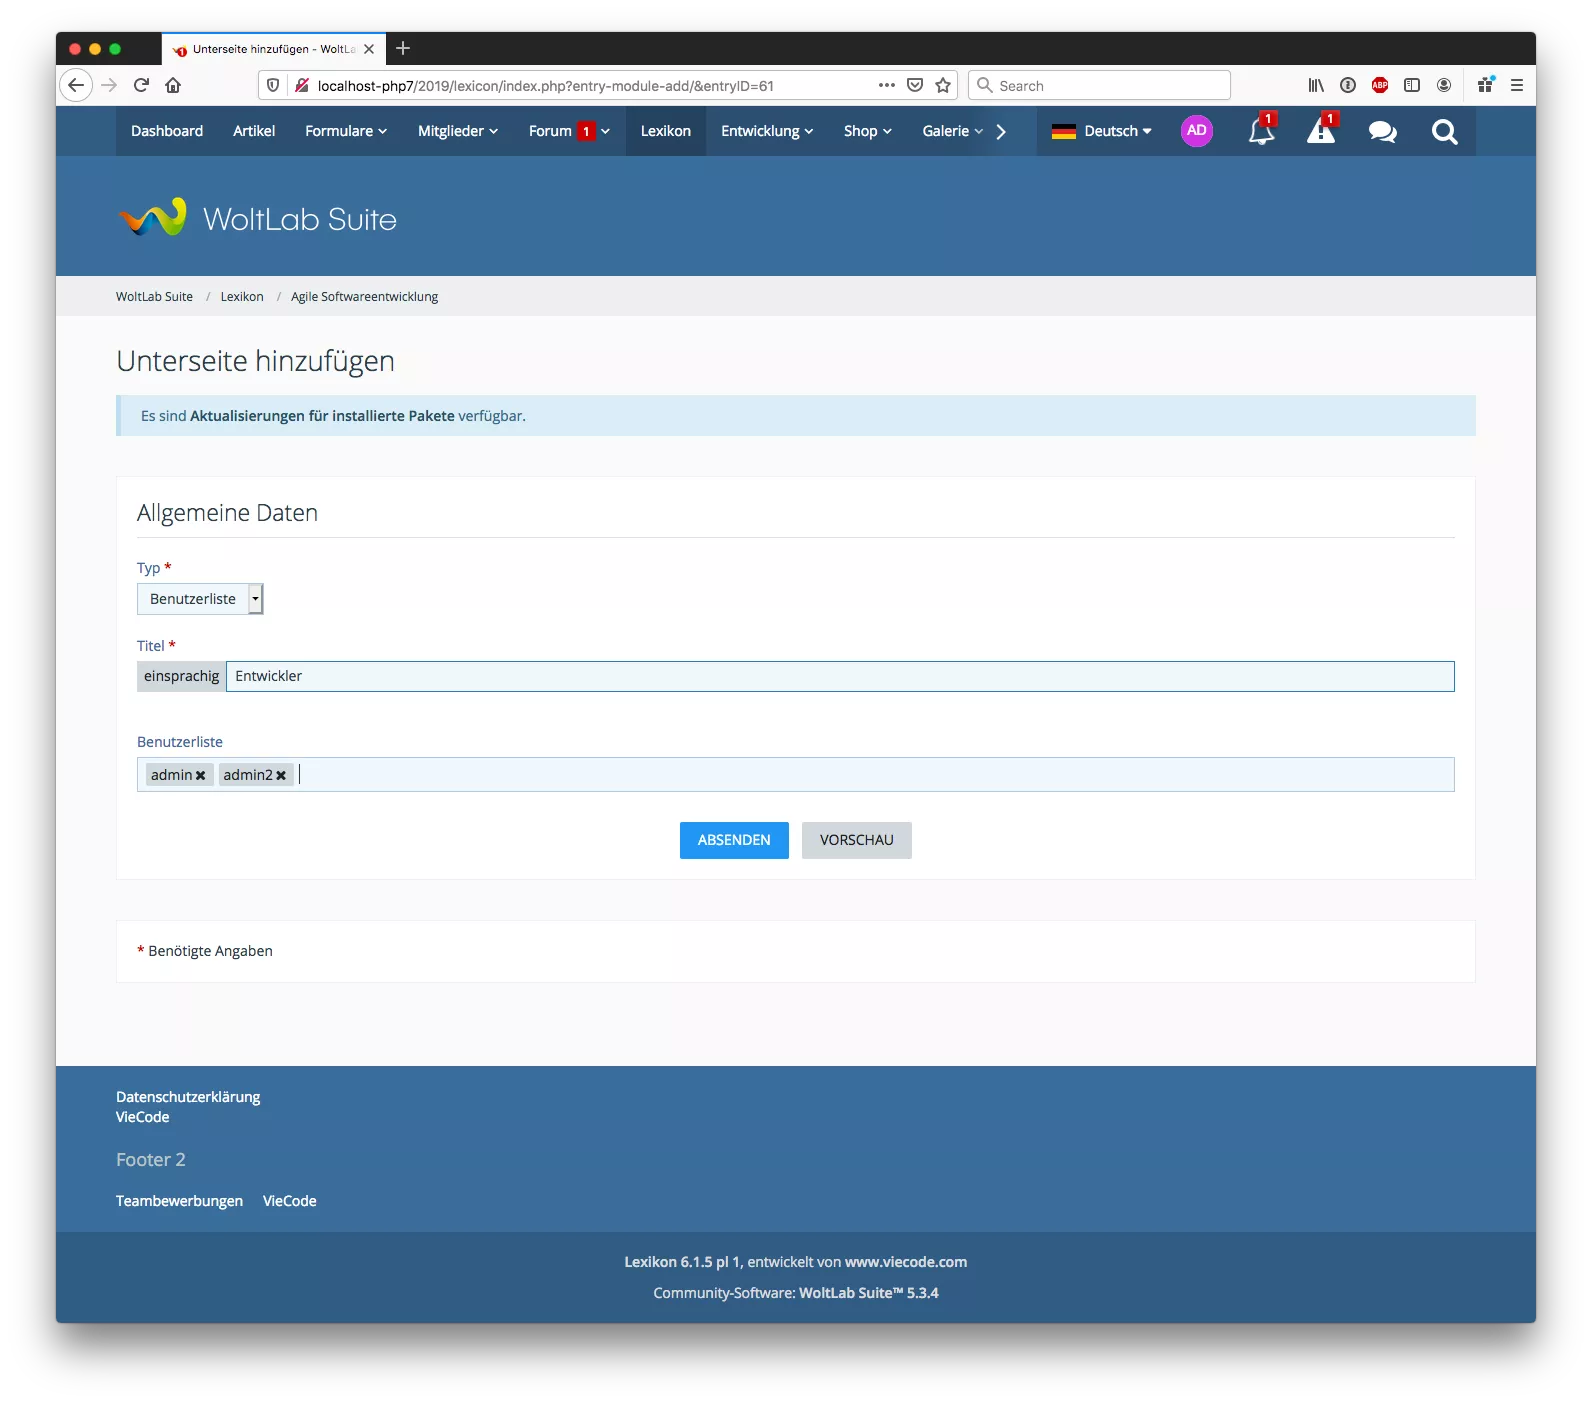Expand the Mitglieder menu
This screenshot has height=1403, width=1592.
pos(457,131)
